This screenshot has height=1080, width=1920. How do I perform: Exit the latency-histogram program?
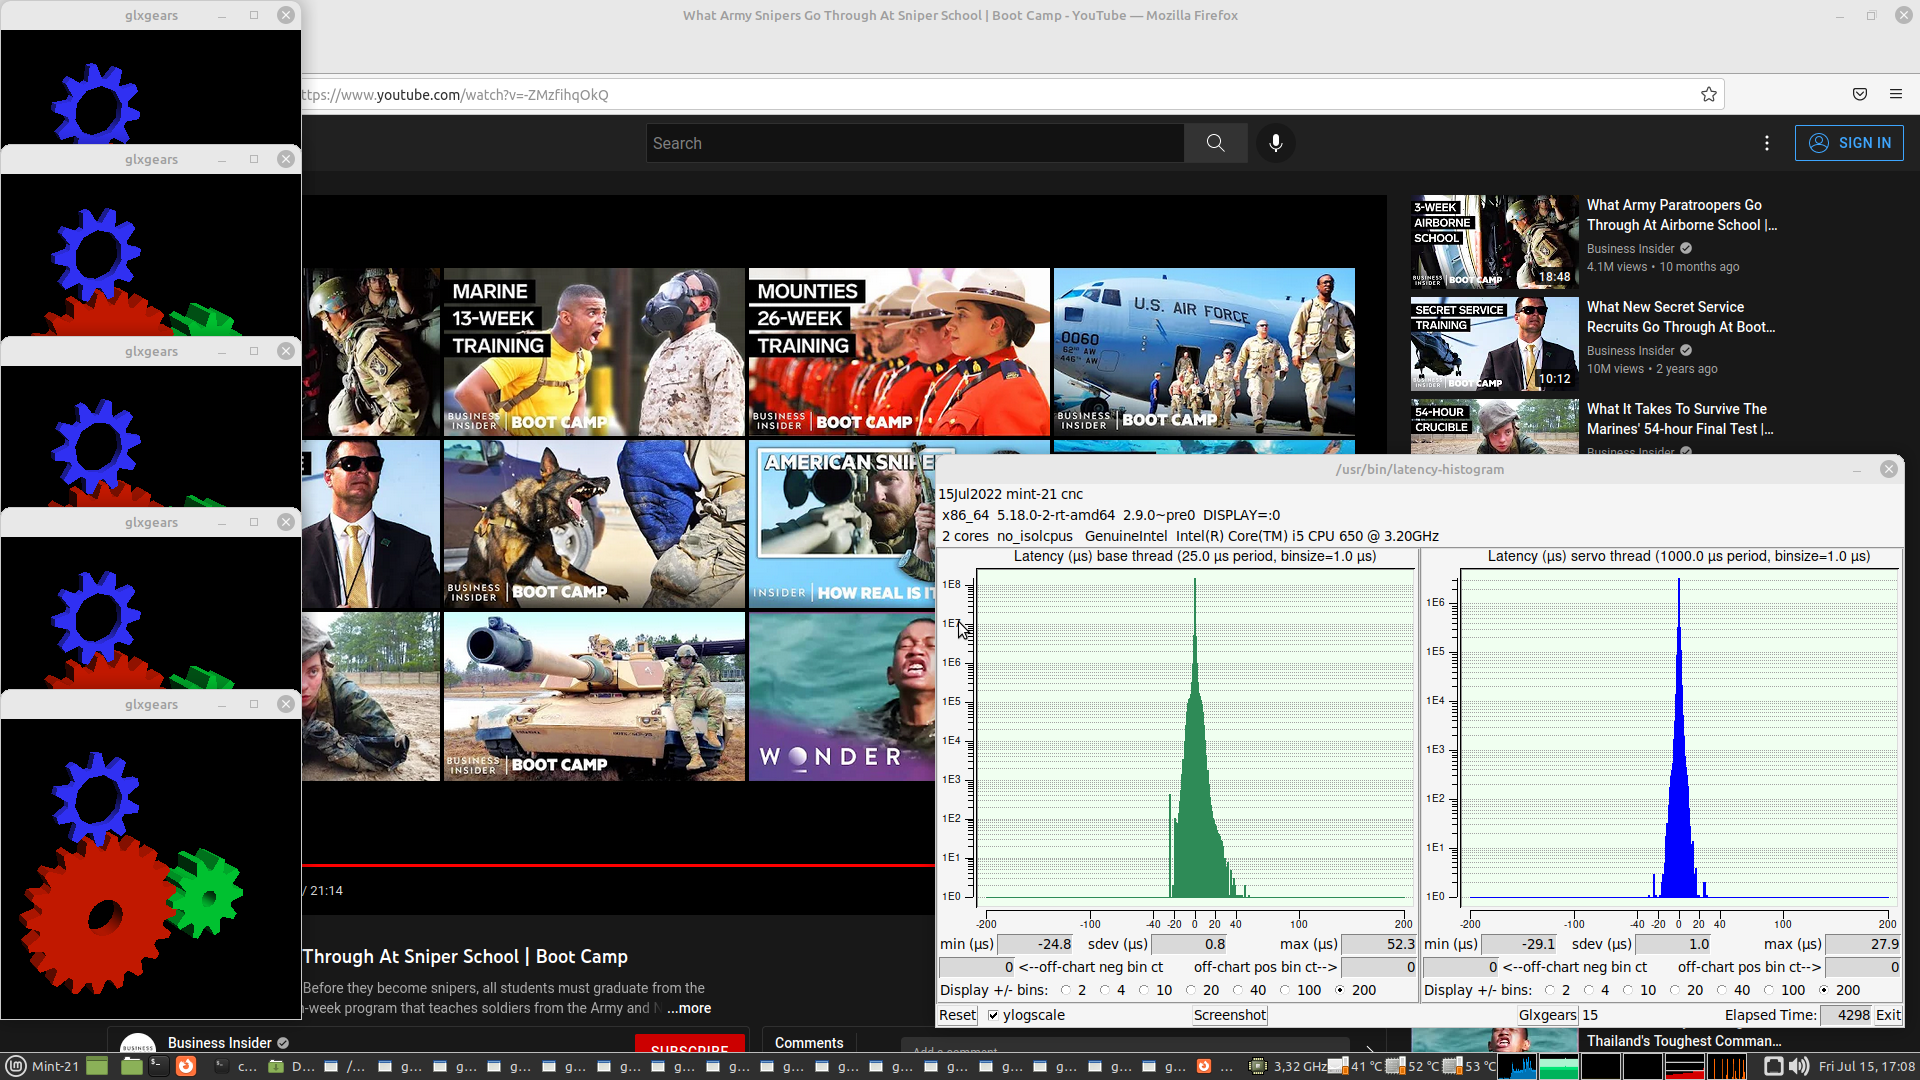click(x=1888, y=1015)
